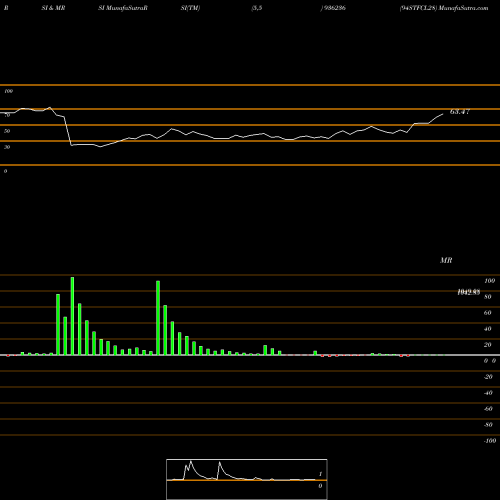Click the 63.47 RSI value label

(460, 112)
